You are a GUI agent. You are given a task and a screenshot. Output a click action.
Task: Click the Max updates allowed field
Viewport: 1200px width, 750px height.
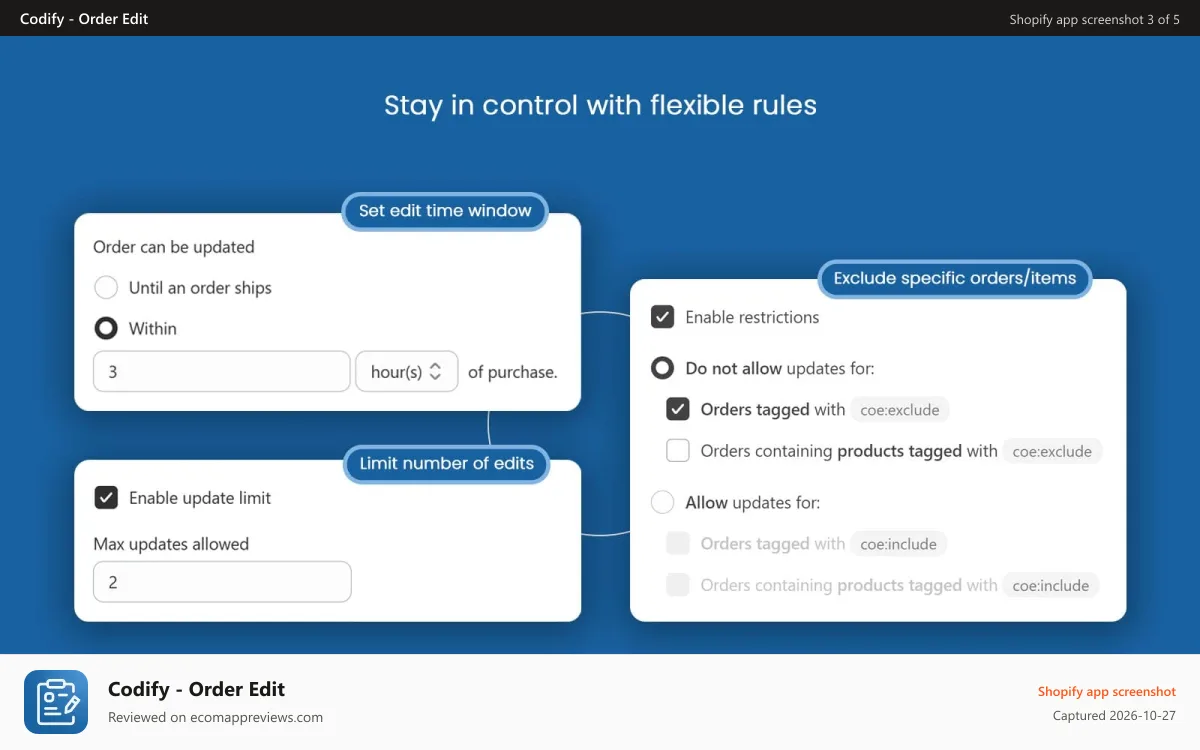pyautogui.click(x=222, y=582)
